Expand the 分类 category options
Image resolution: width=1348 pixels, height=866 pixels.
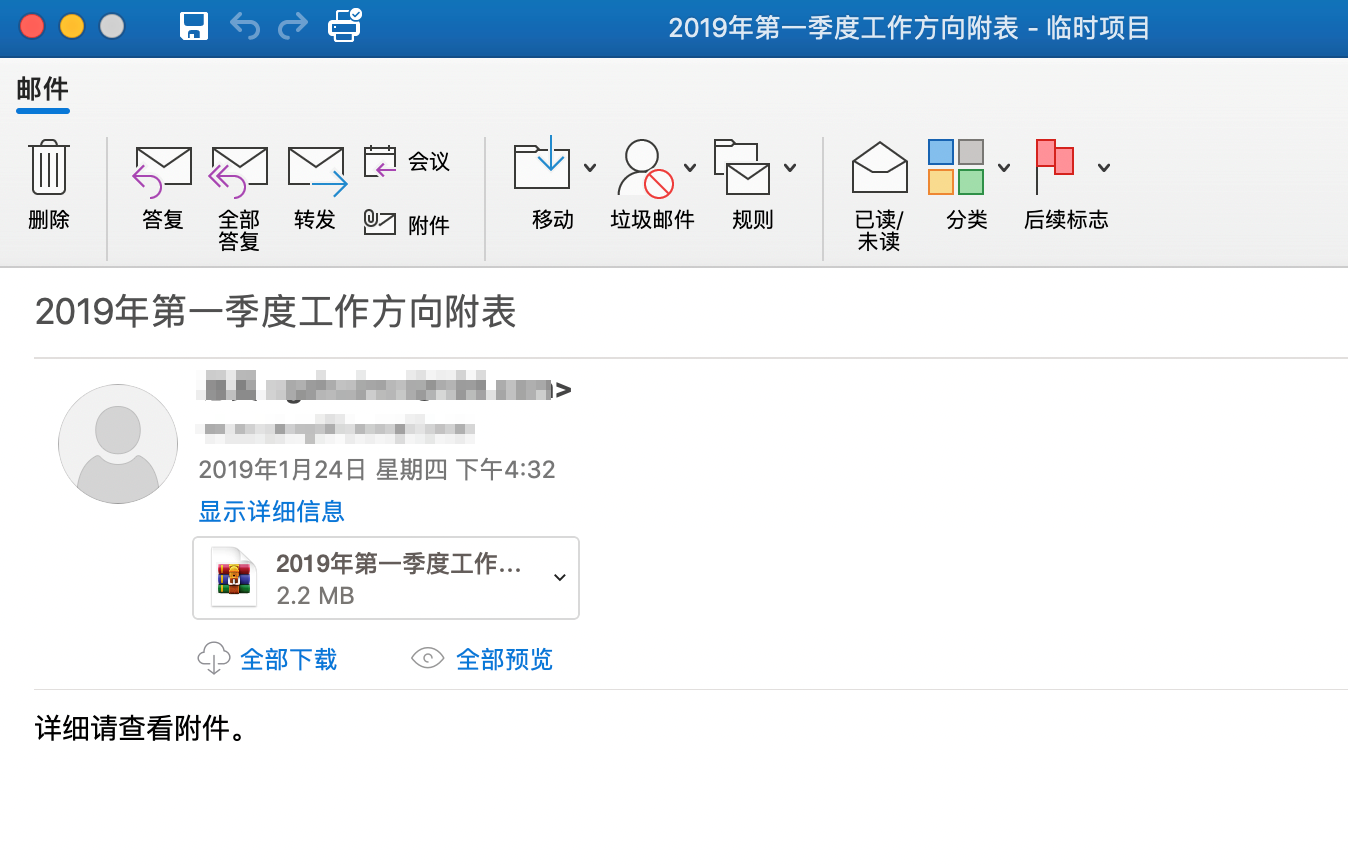(x=1005, y=168)
